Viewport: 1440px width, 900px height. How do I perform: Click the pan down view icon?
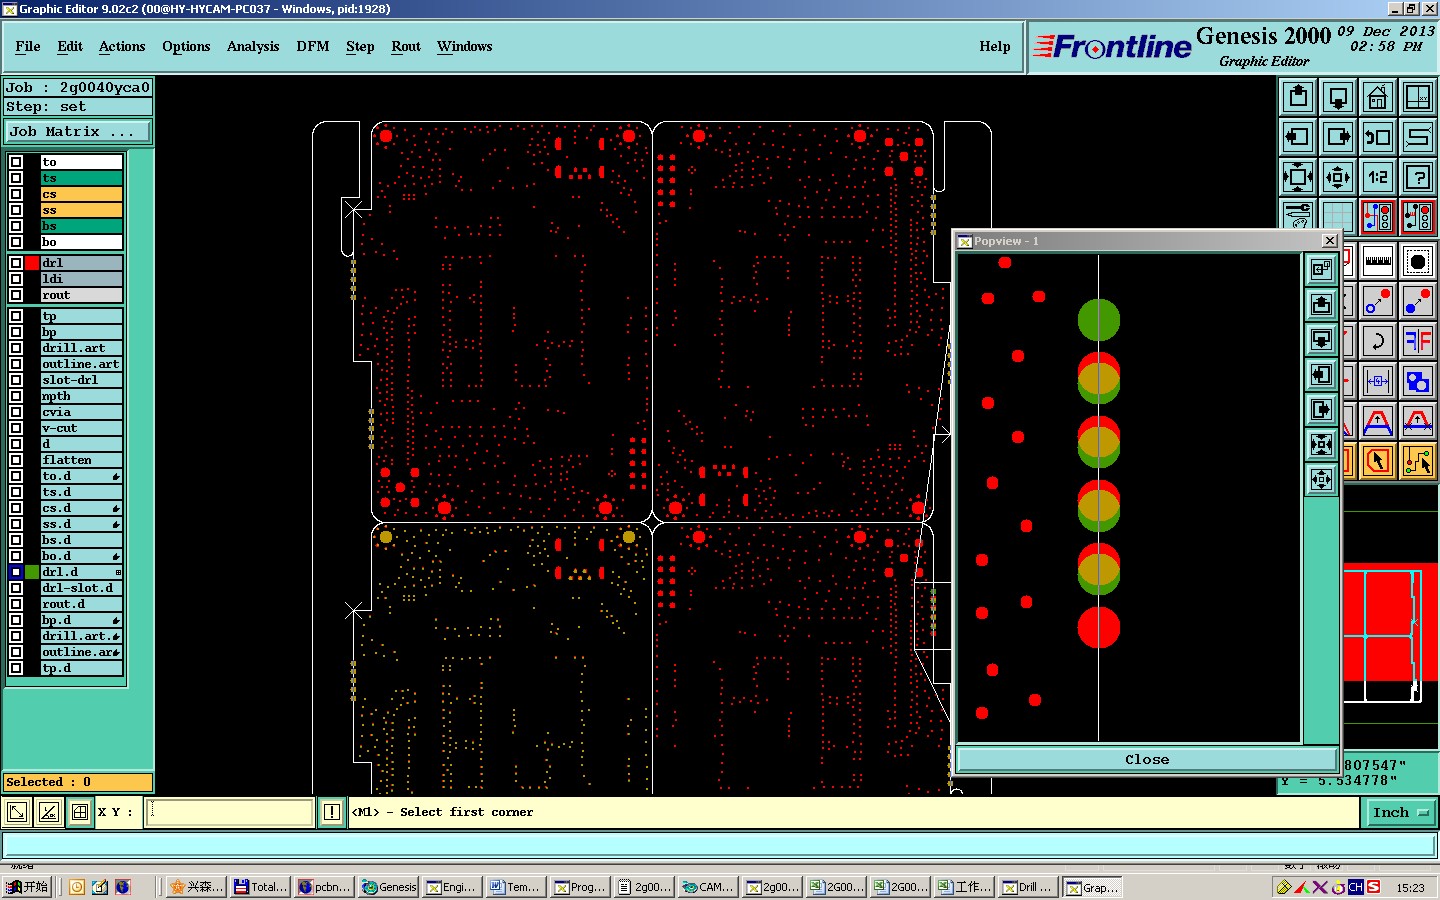coord(1338,97)
